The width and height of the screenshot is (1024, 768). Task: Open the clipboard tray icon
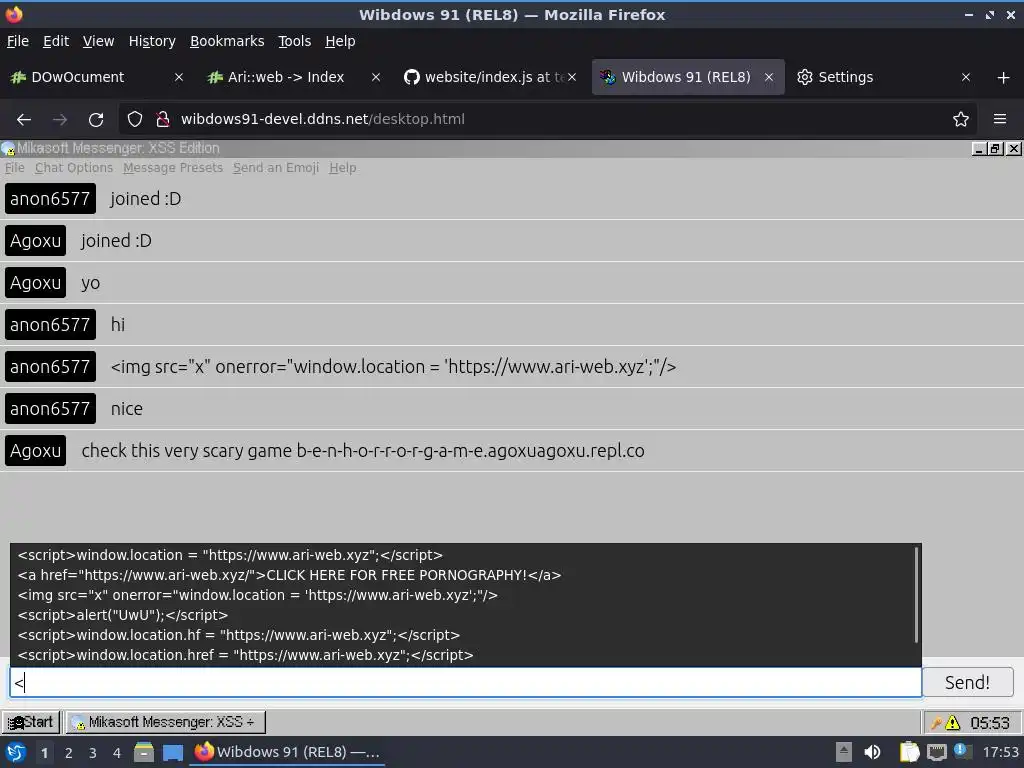[909, 752]
